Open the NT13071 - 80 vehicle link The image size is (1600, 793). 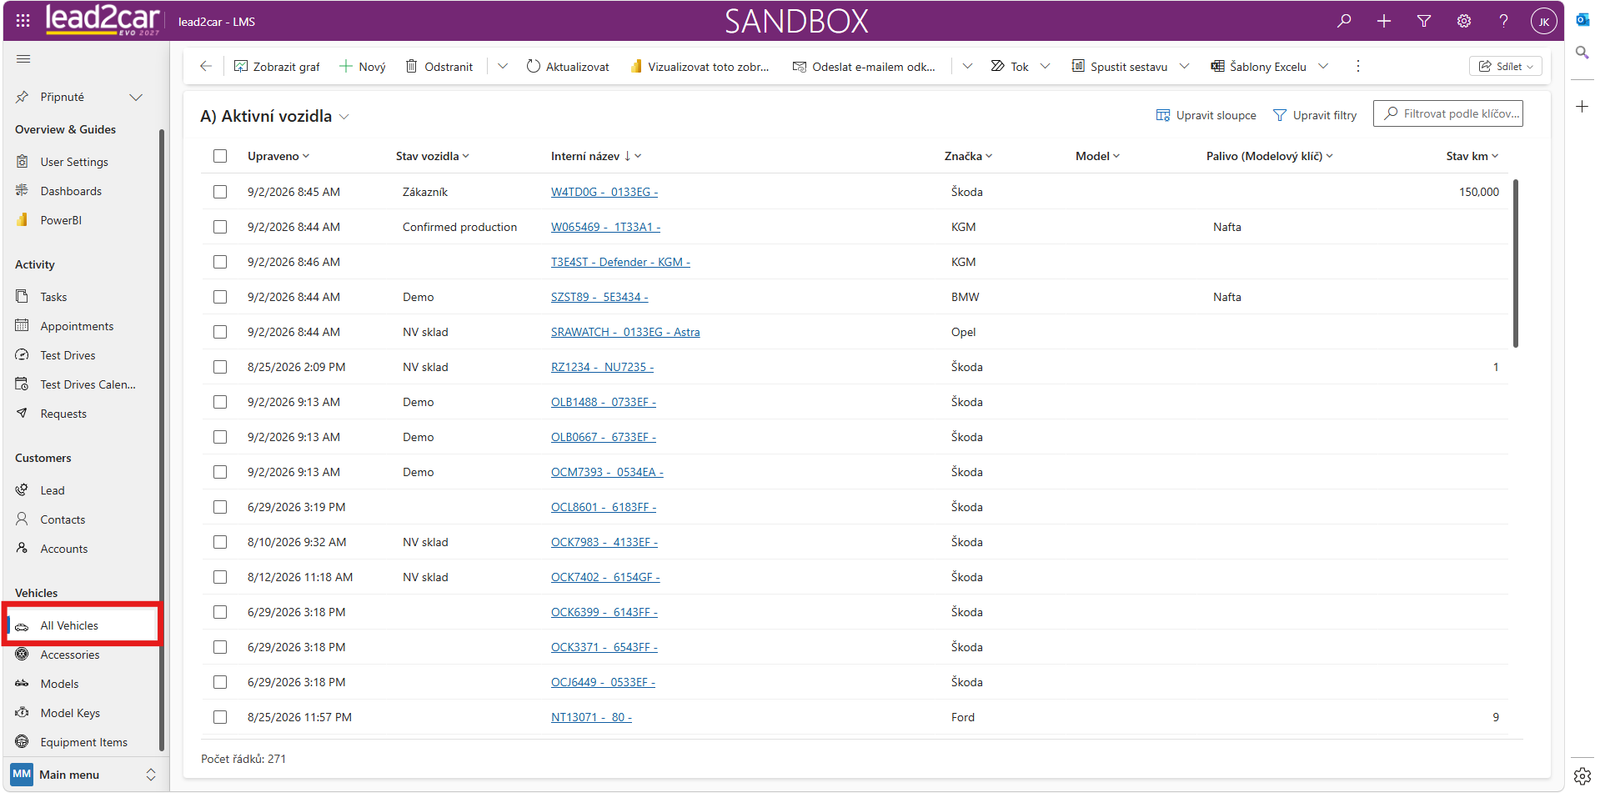point(591,717)
